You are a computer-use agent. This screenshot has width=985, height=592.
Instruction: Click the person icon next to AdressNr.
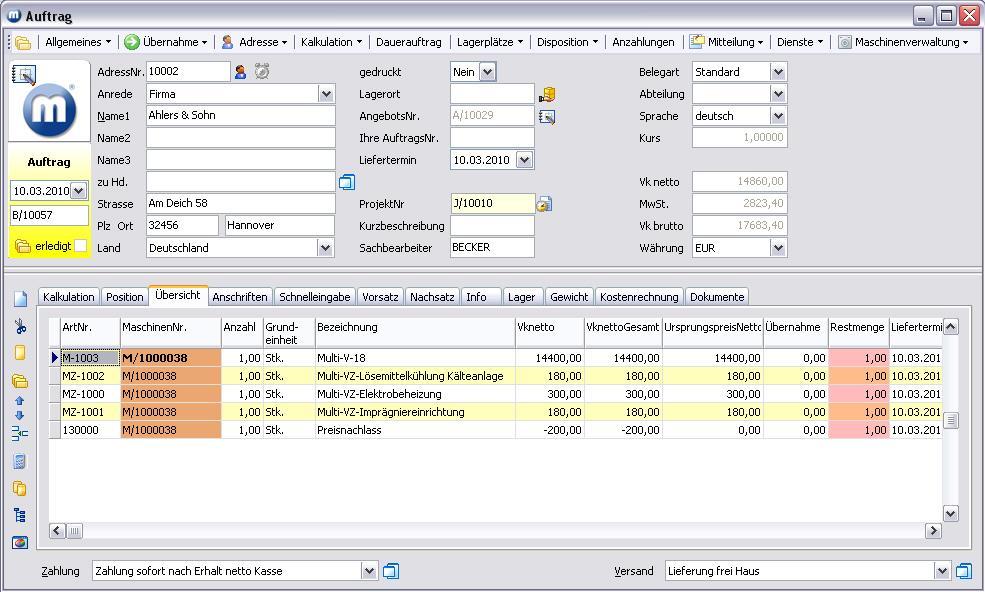coord(240,72)
